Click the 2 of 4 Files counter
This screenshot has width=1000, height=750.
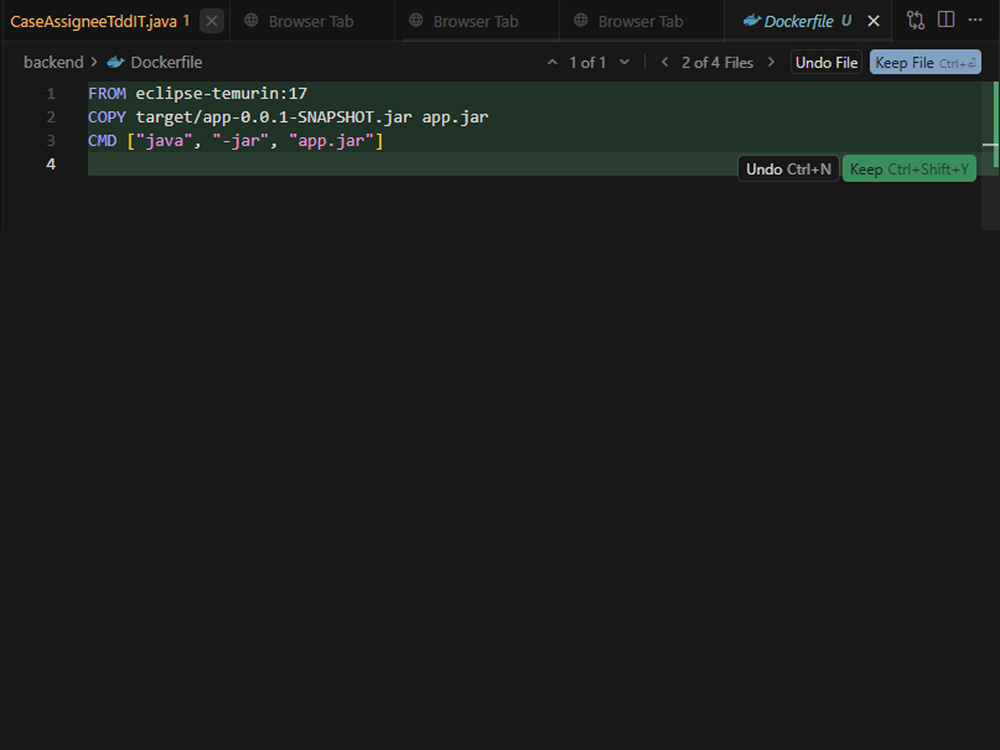pyautogui.click(x=717, y=62)
